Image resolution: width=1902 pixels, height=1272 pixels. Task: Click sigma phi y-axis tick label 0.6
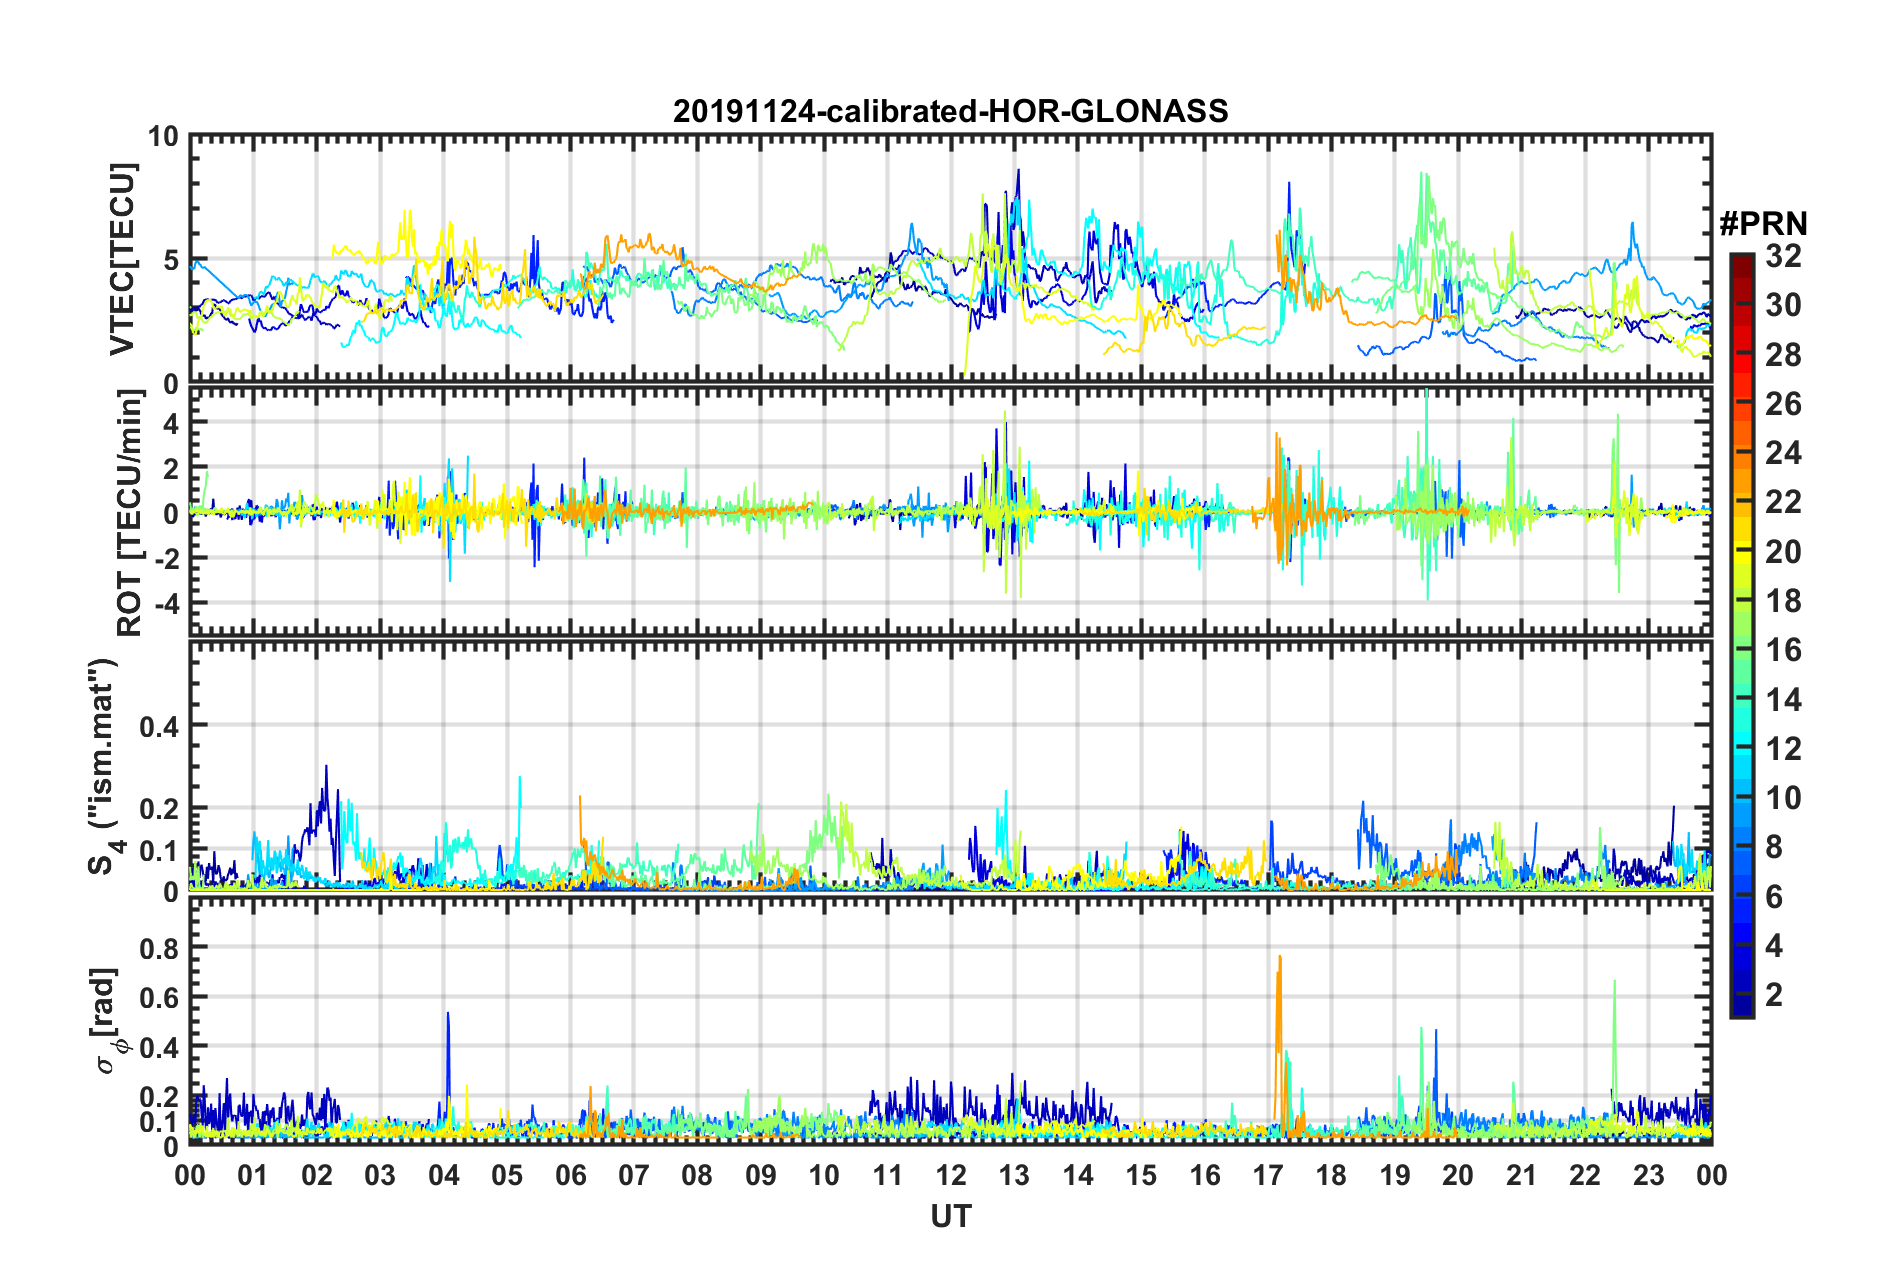coord(159,997)
